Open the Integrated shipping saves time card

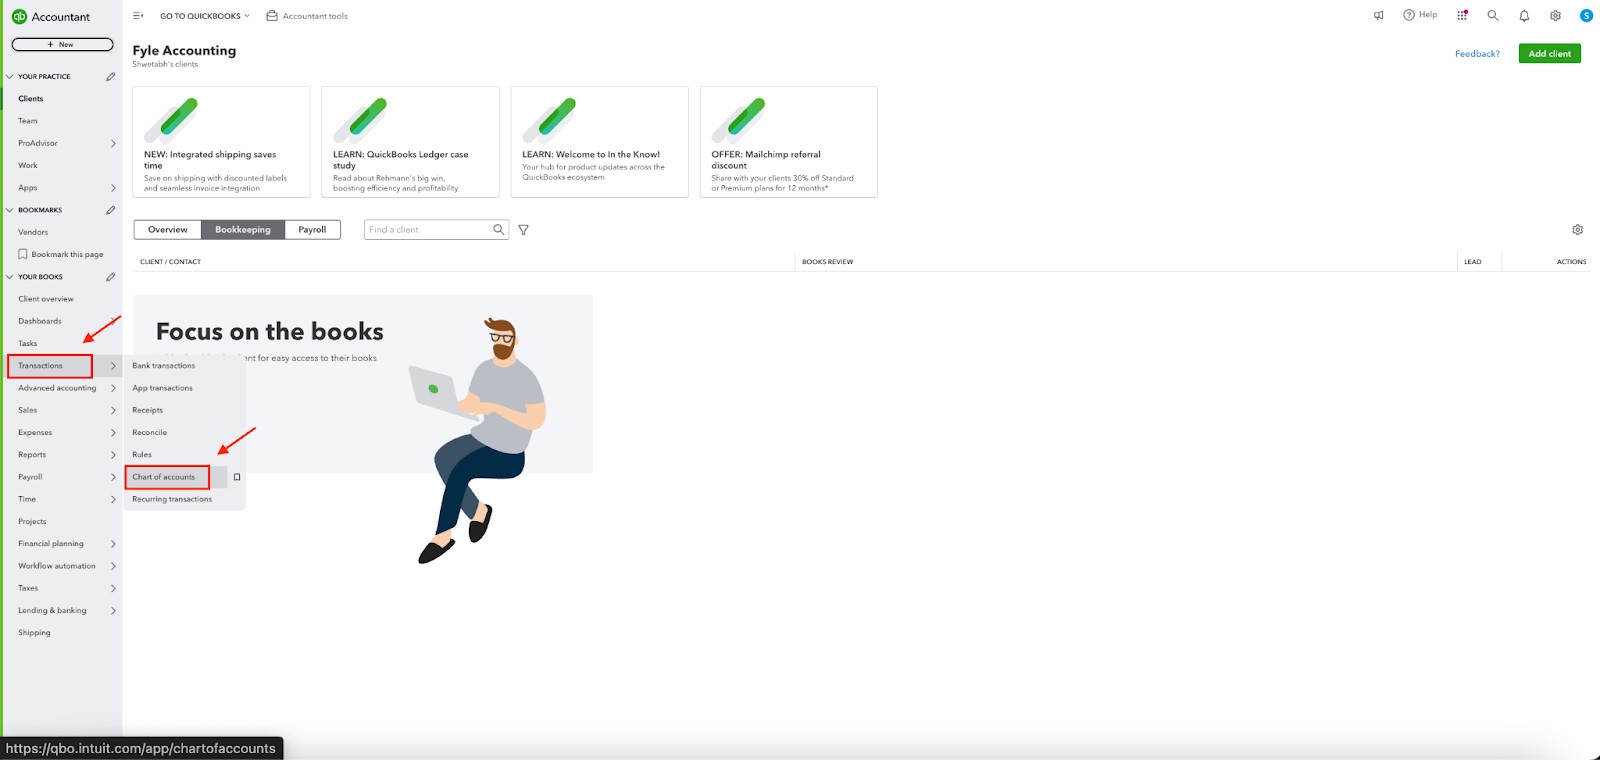(221, 142)
